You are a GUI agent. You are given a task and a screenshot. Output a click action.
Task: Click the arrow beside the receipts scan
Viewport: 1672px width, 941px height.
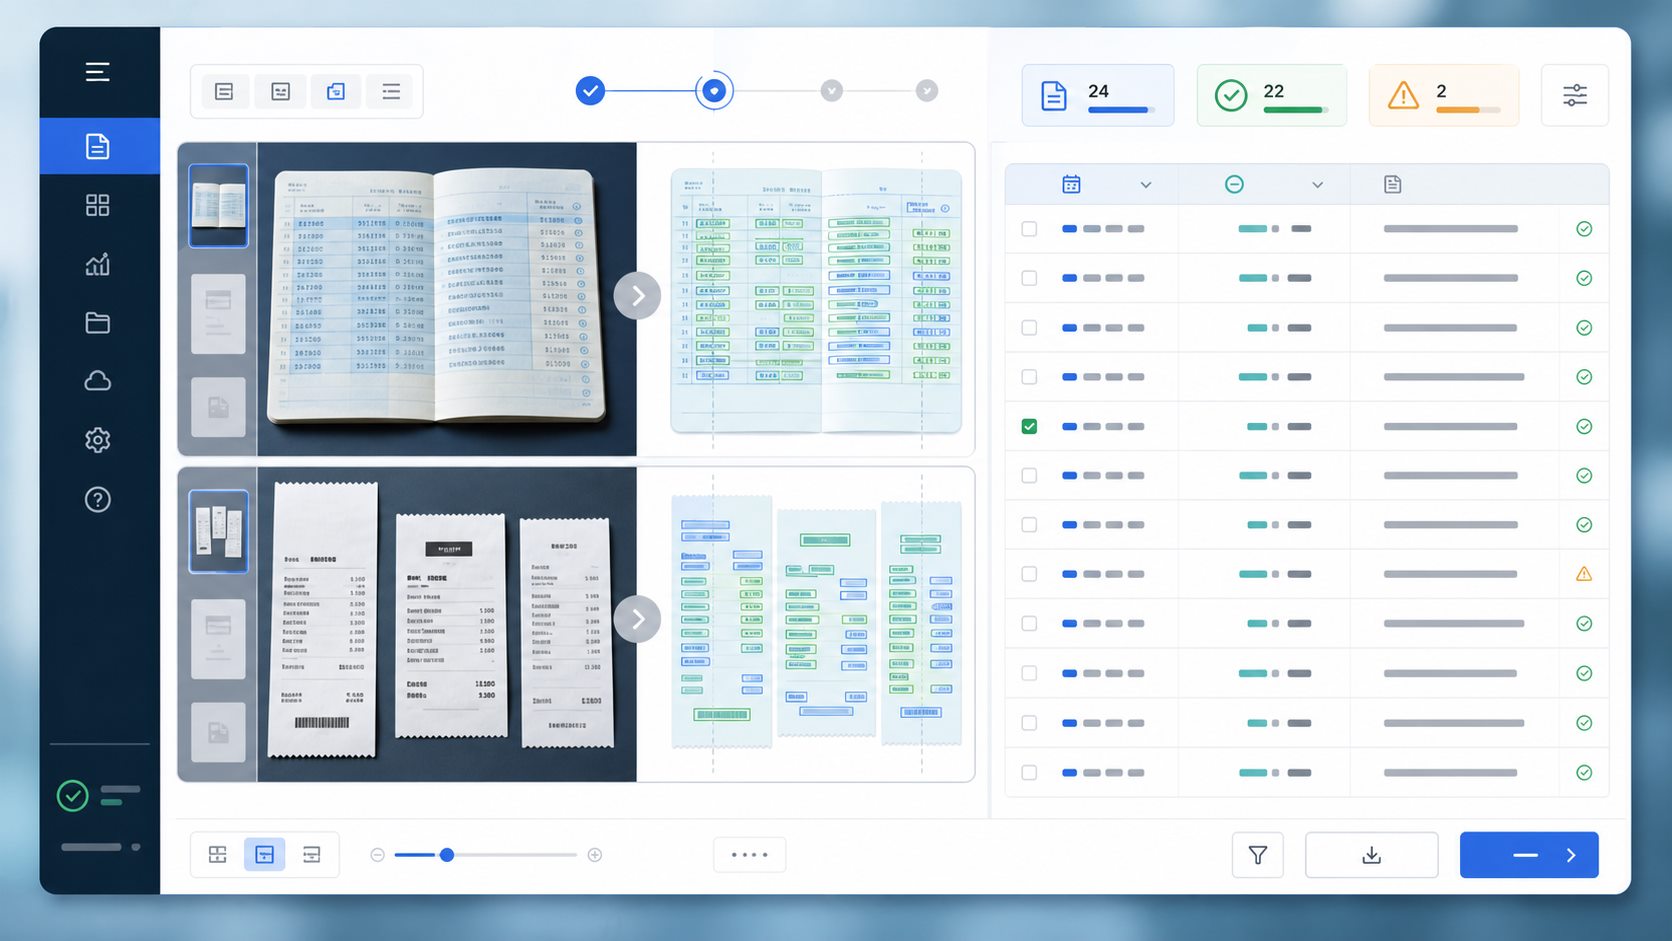click(637, 620)
